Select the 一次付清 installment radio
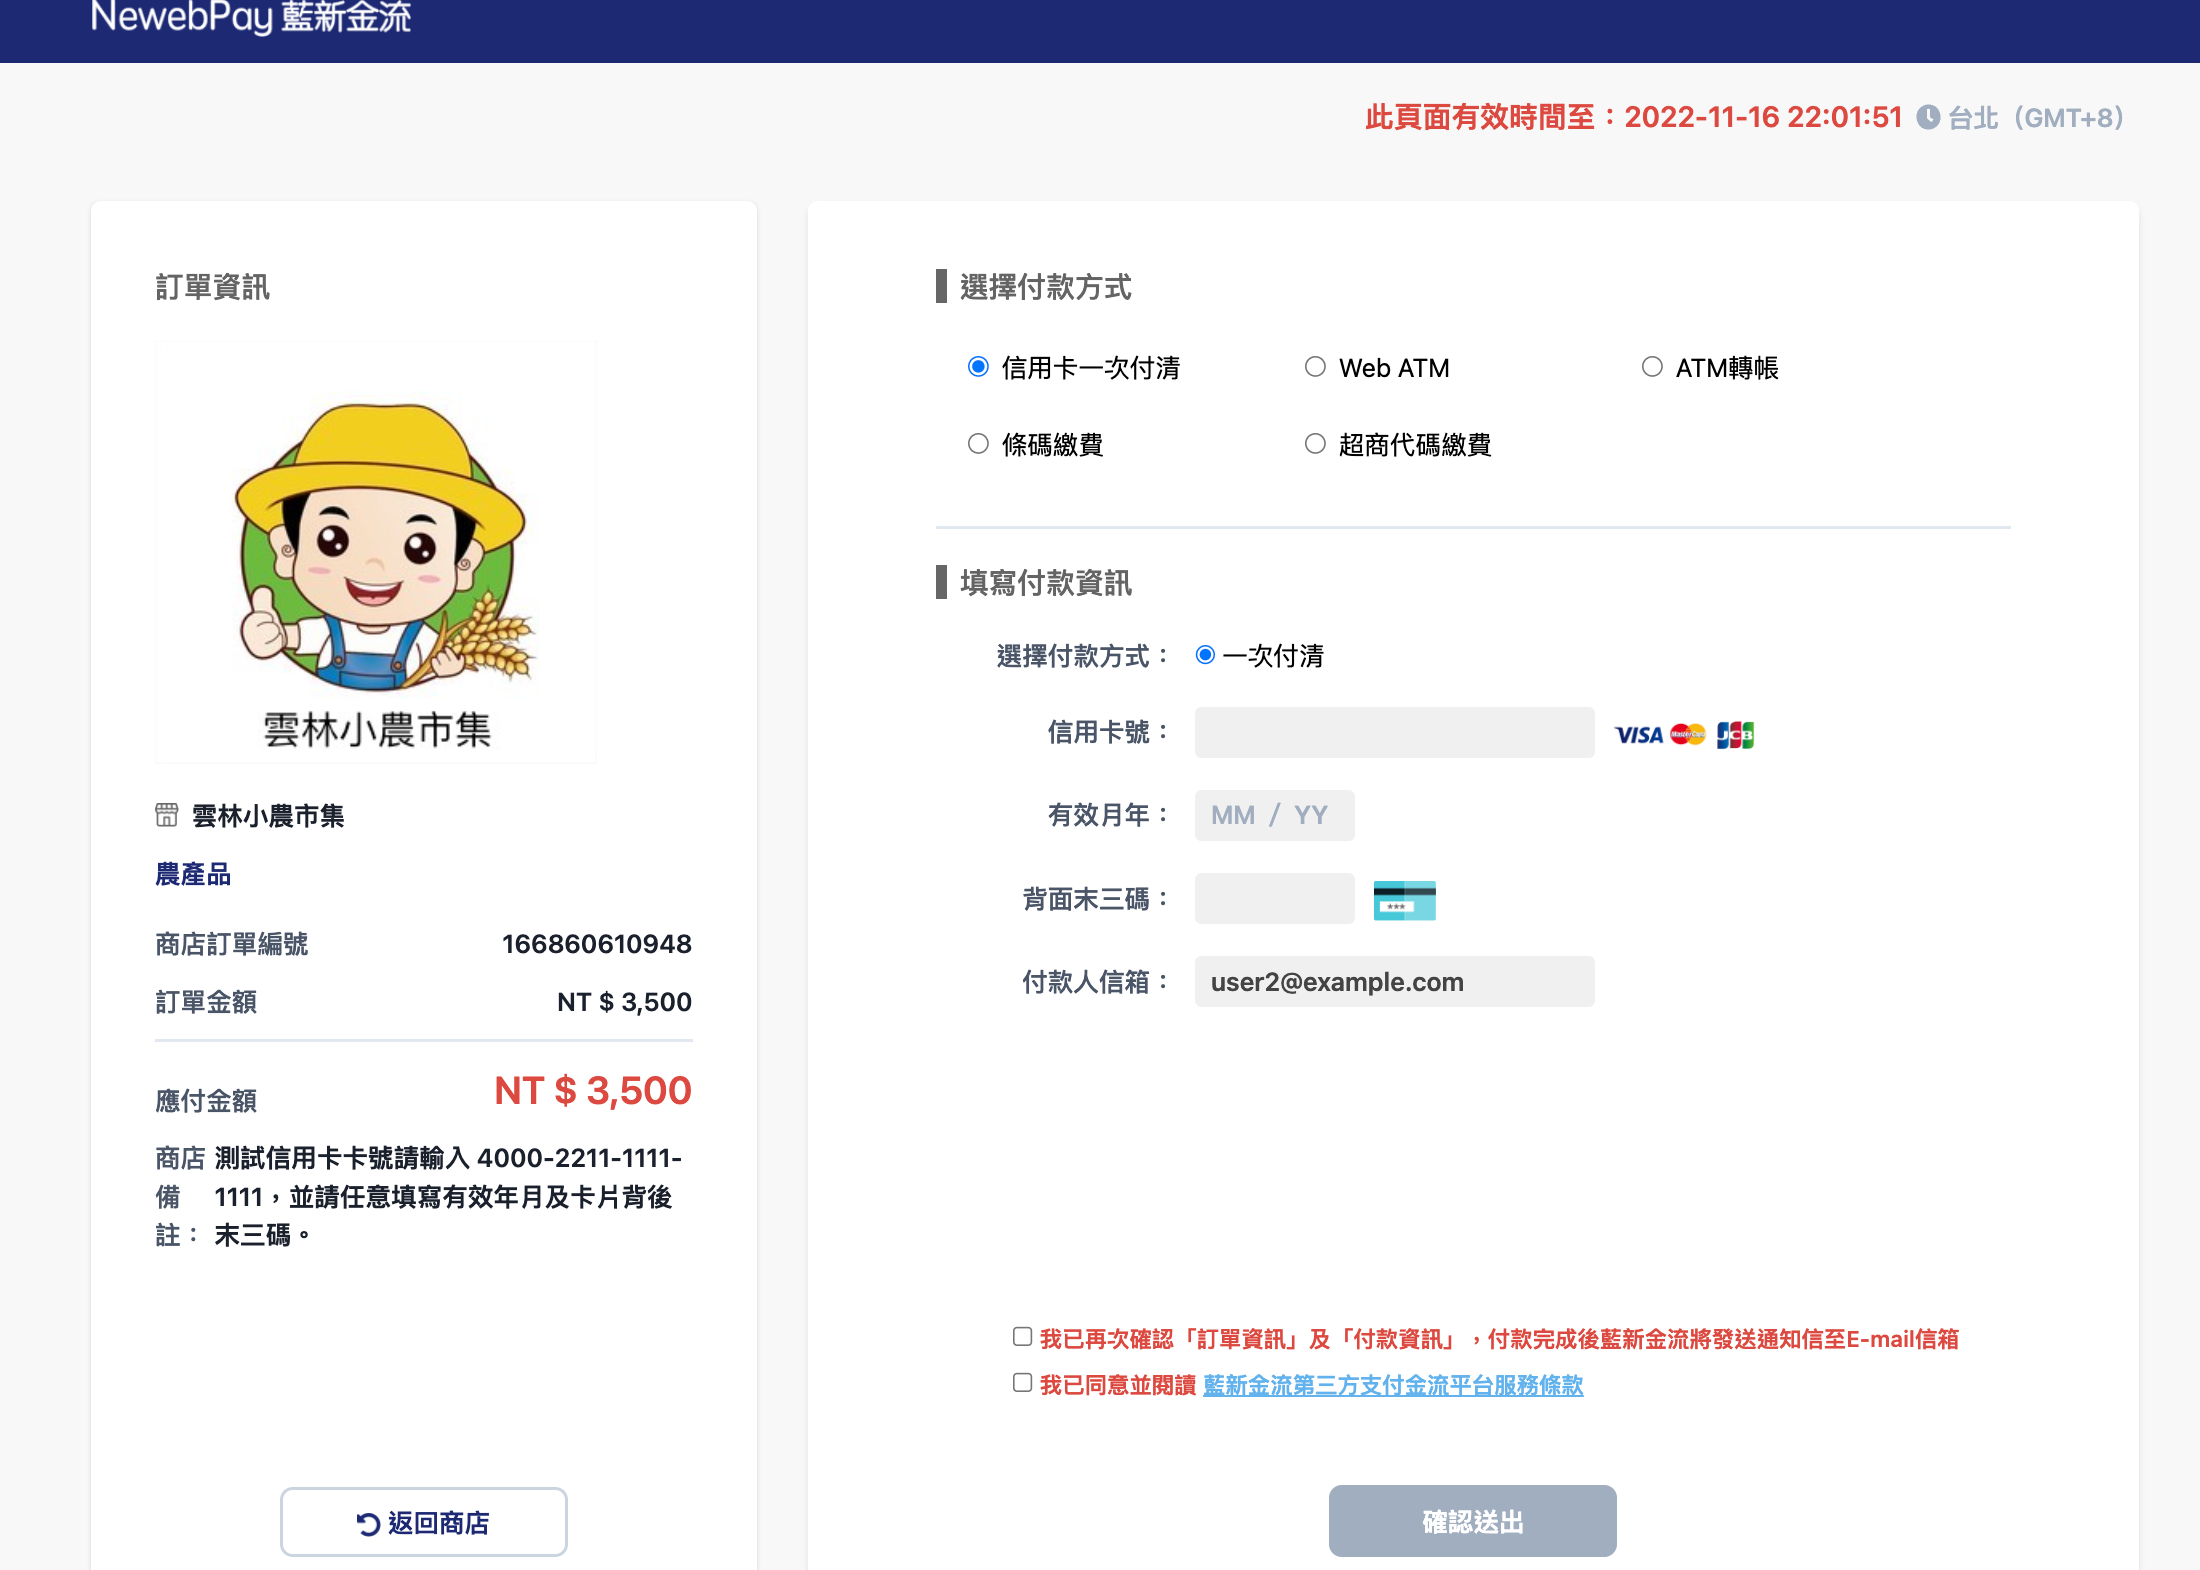The width and height of the screenshot is (2200, 1570). [x=1205, y=655]
